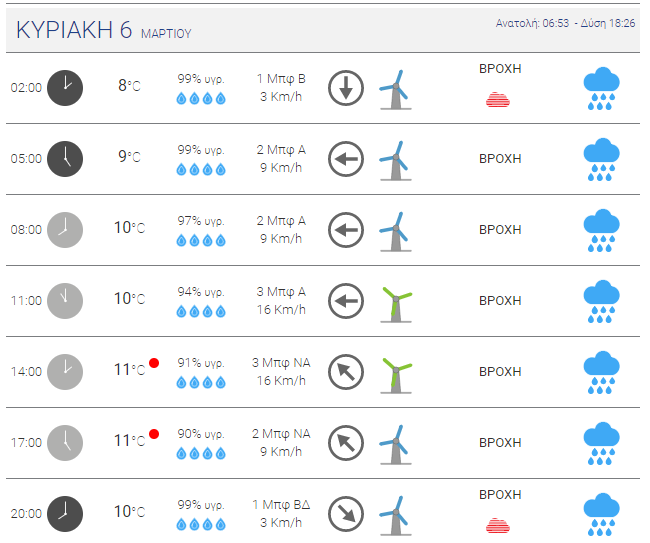This screenshot has height=543, width=650.
Task: Click the green windmill icon at 11:00
Action: 396,305
